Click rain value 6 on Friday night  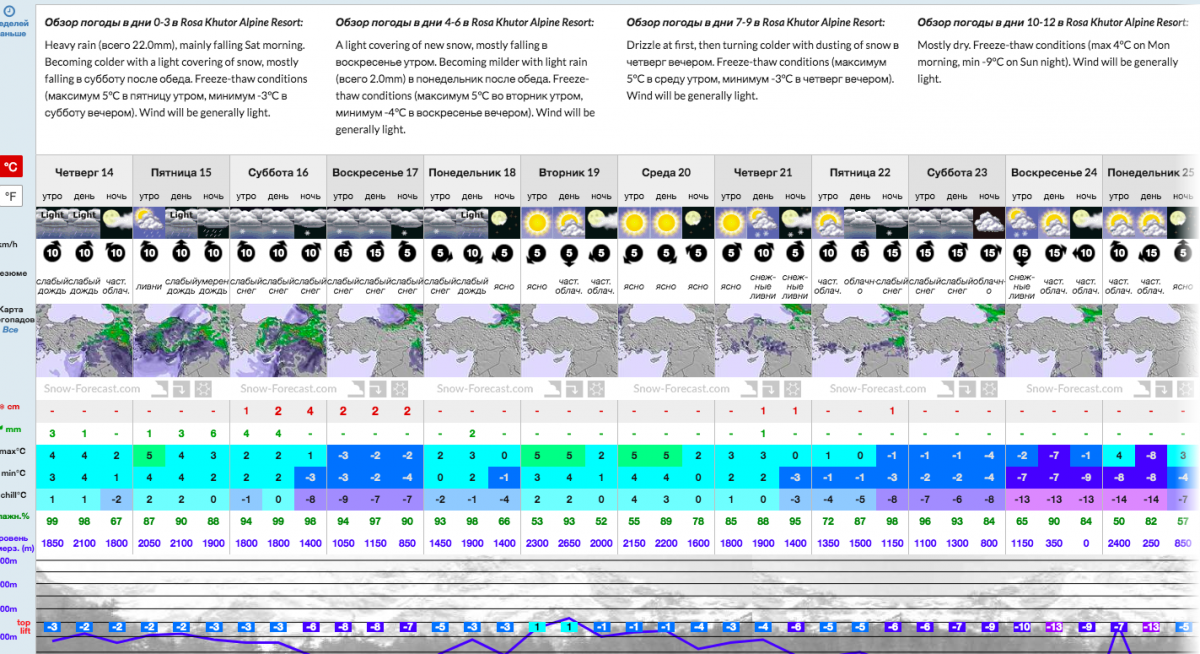pos(213,433)
